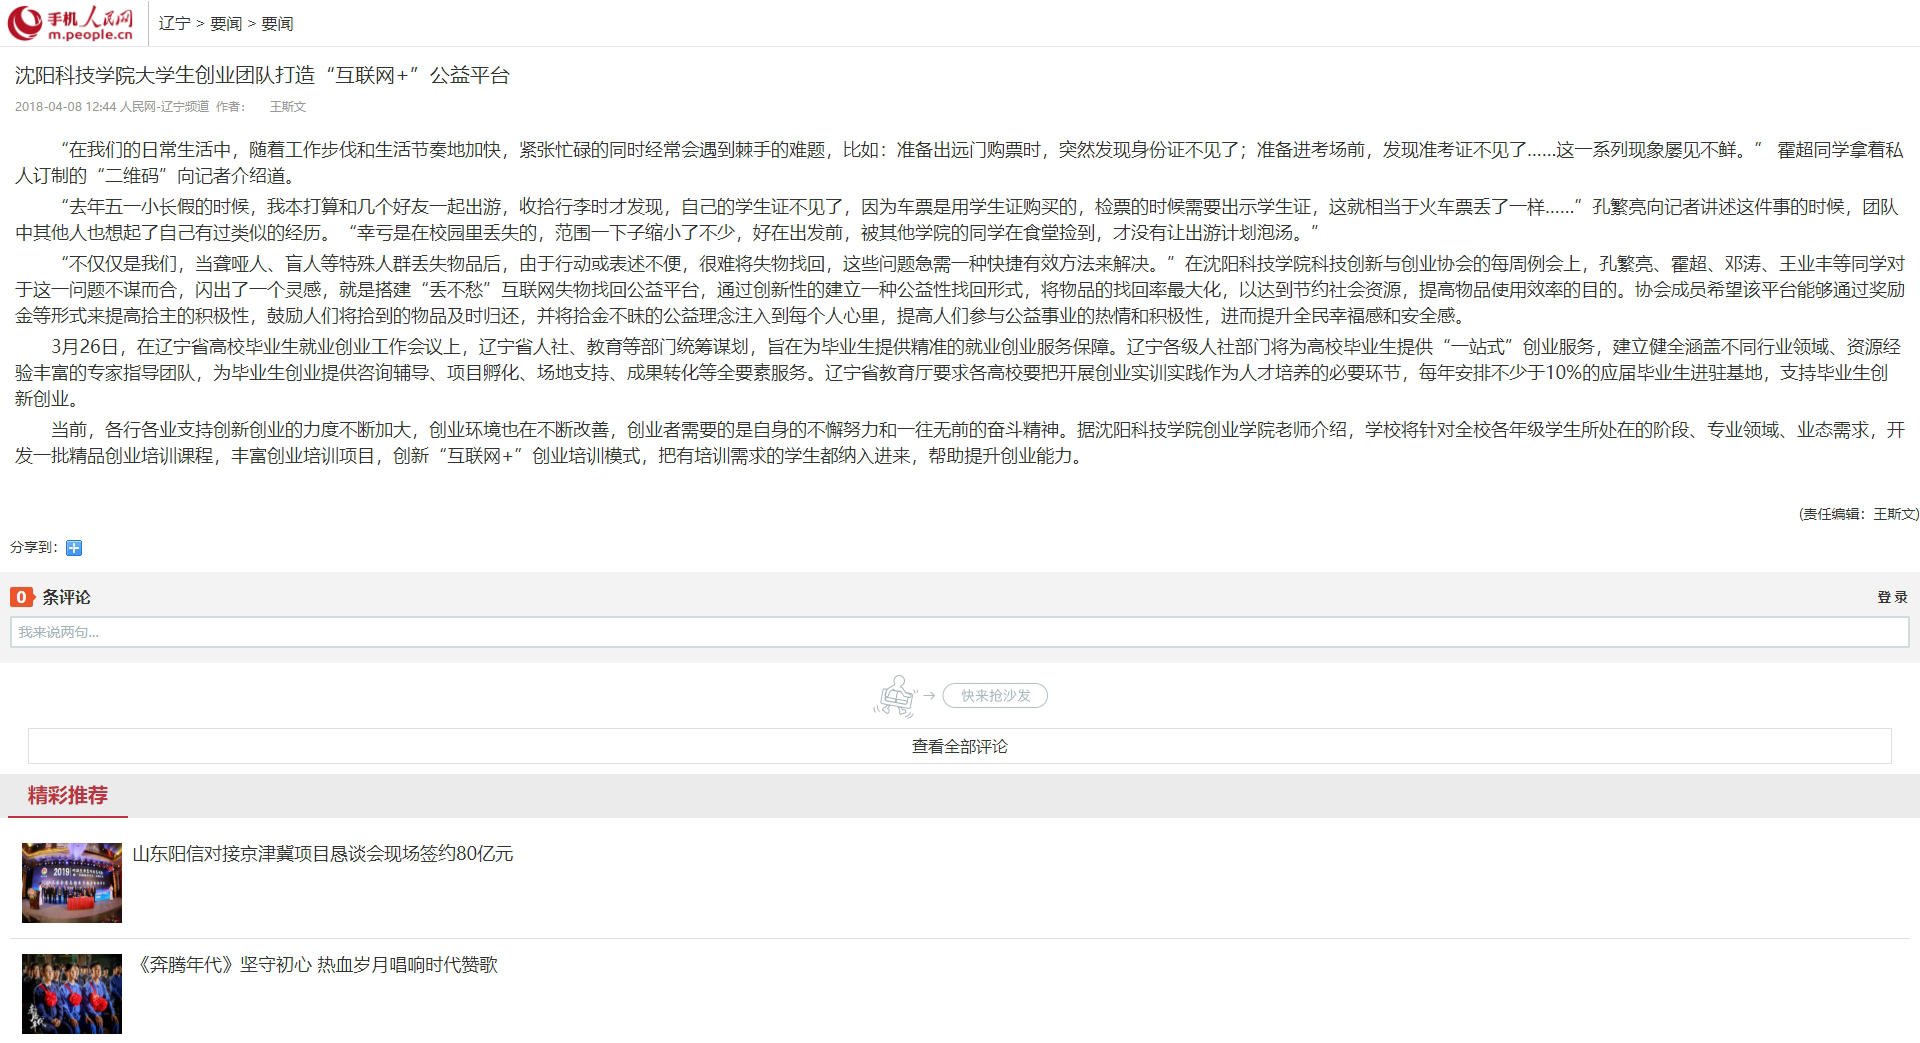
Task: Click the 责任编辑 credit below the article
Action: pos(1858,514)
